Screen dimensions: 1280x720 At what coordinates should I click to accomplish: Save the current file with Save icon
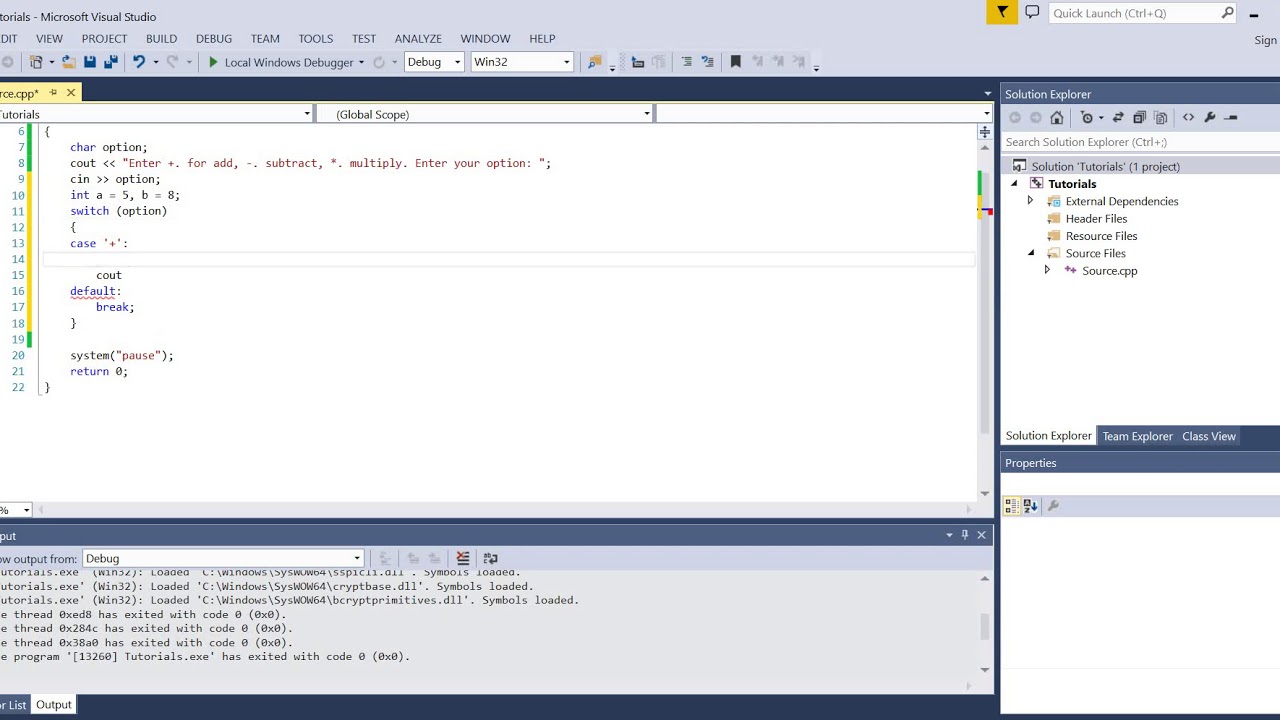(90, 62)
